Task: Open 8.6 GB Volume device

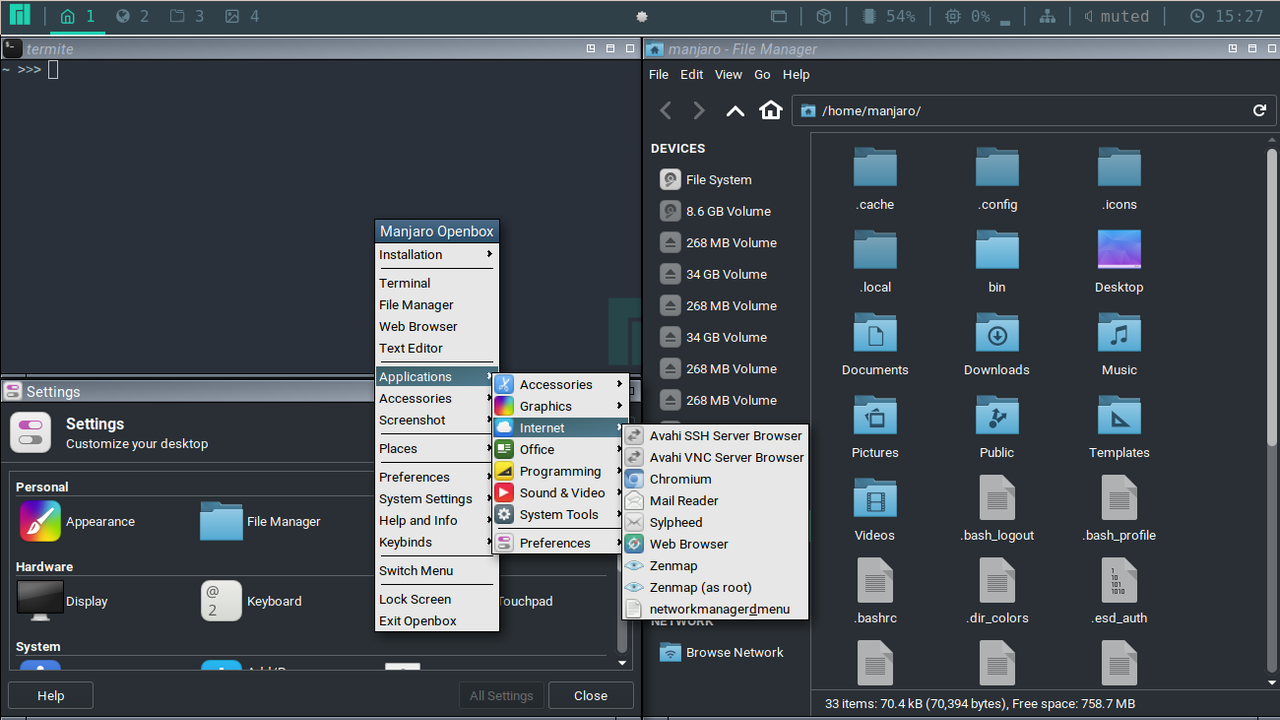Action: pyautogui.click(x=716, y=211)
